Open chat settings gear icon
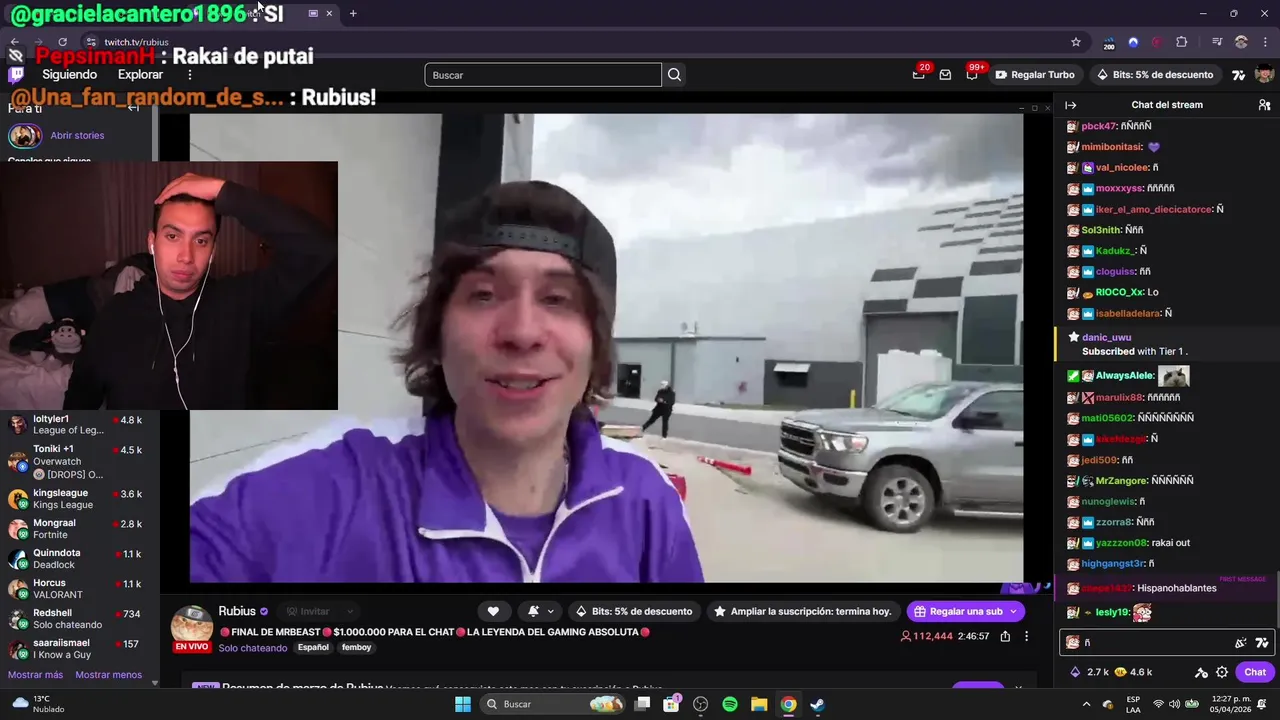 click(x=1222, y=672)
